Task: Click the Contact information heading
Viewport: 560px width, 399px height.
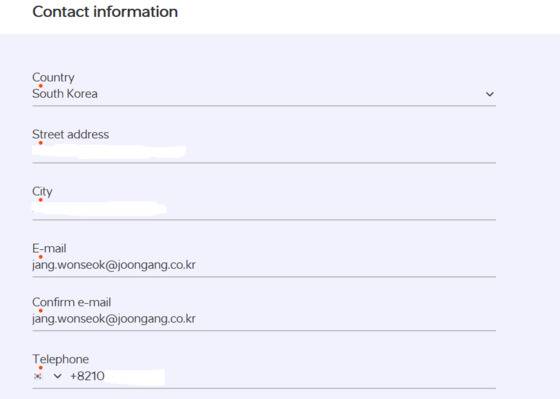Action: point(105,12)
